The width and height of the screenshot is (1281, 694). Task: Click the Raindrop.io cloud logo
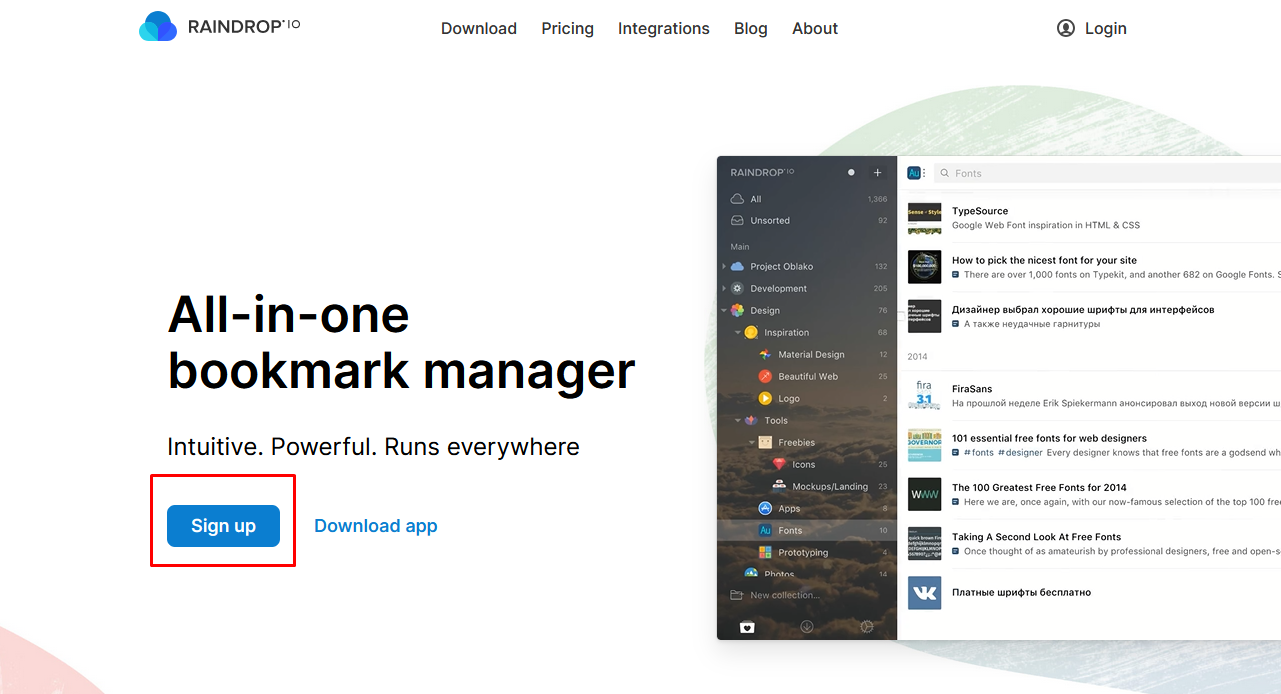158,27
